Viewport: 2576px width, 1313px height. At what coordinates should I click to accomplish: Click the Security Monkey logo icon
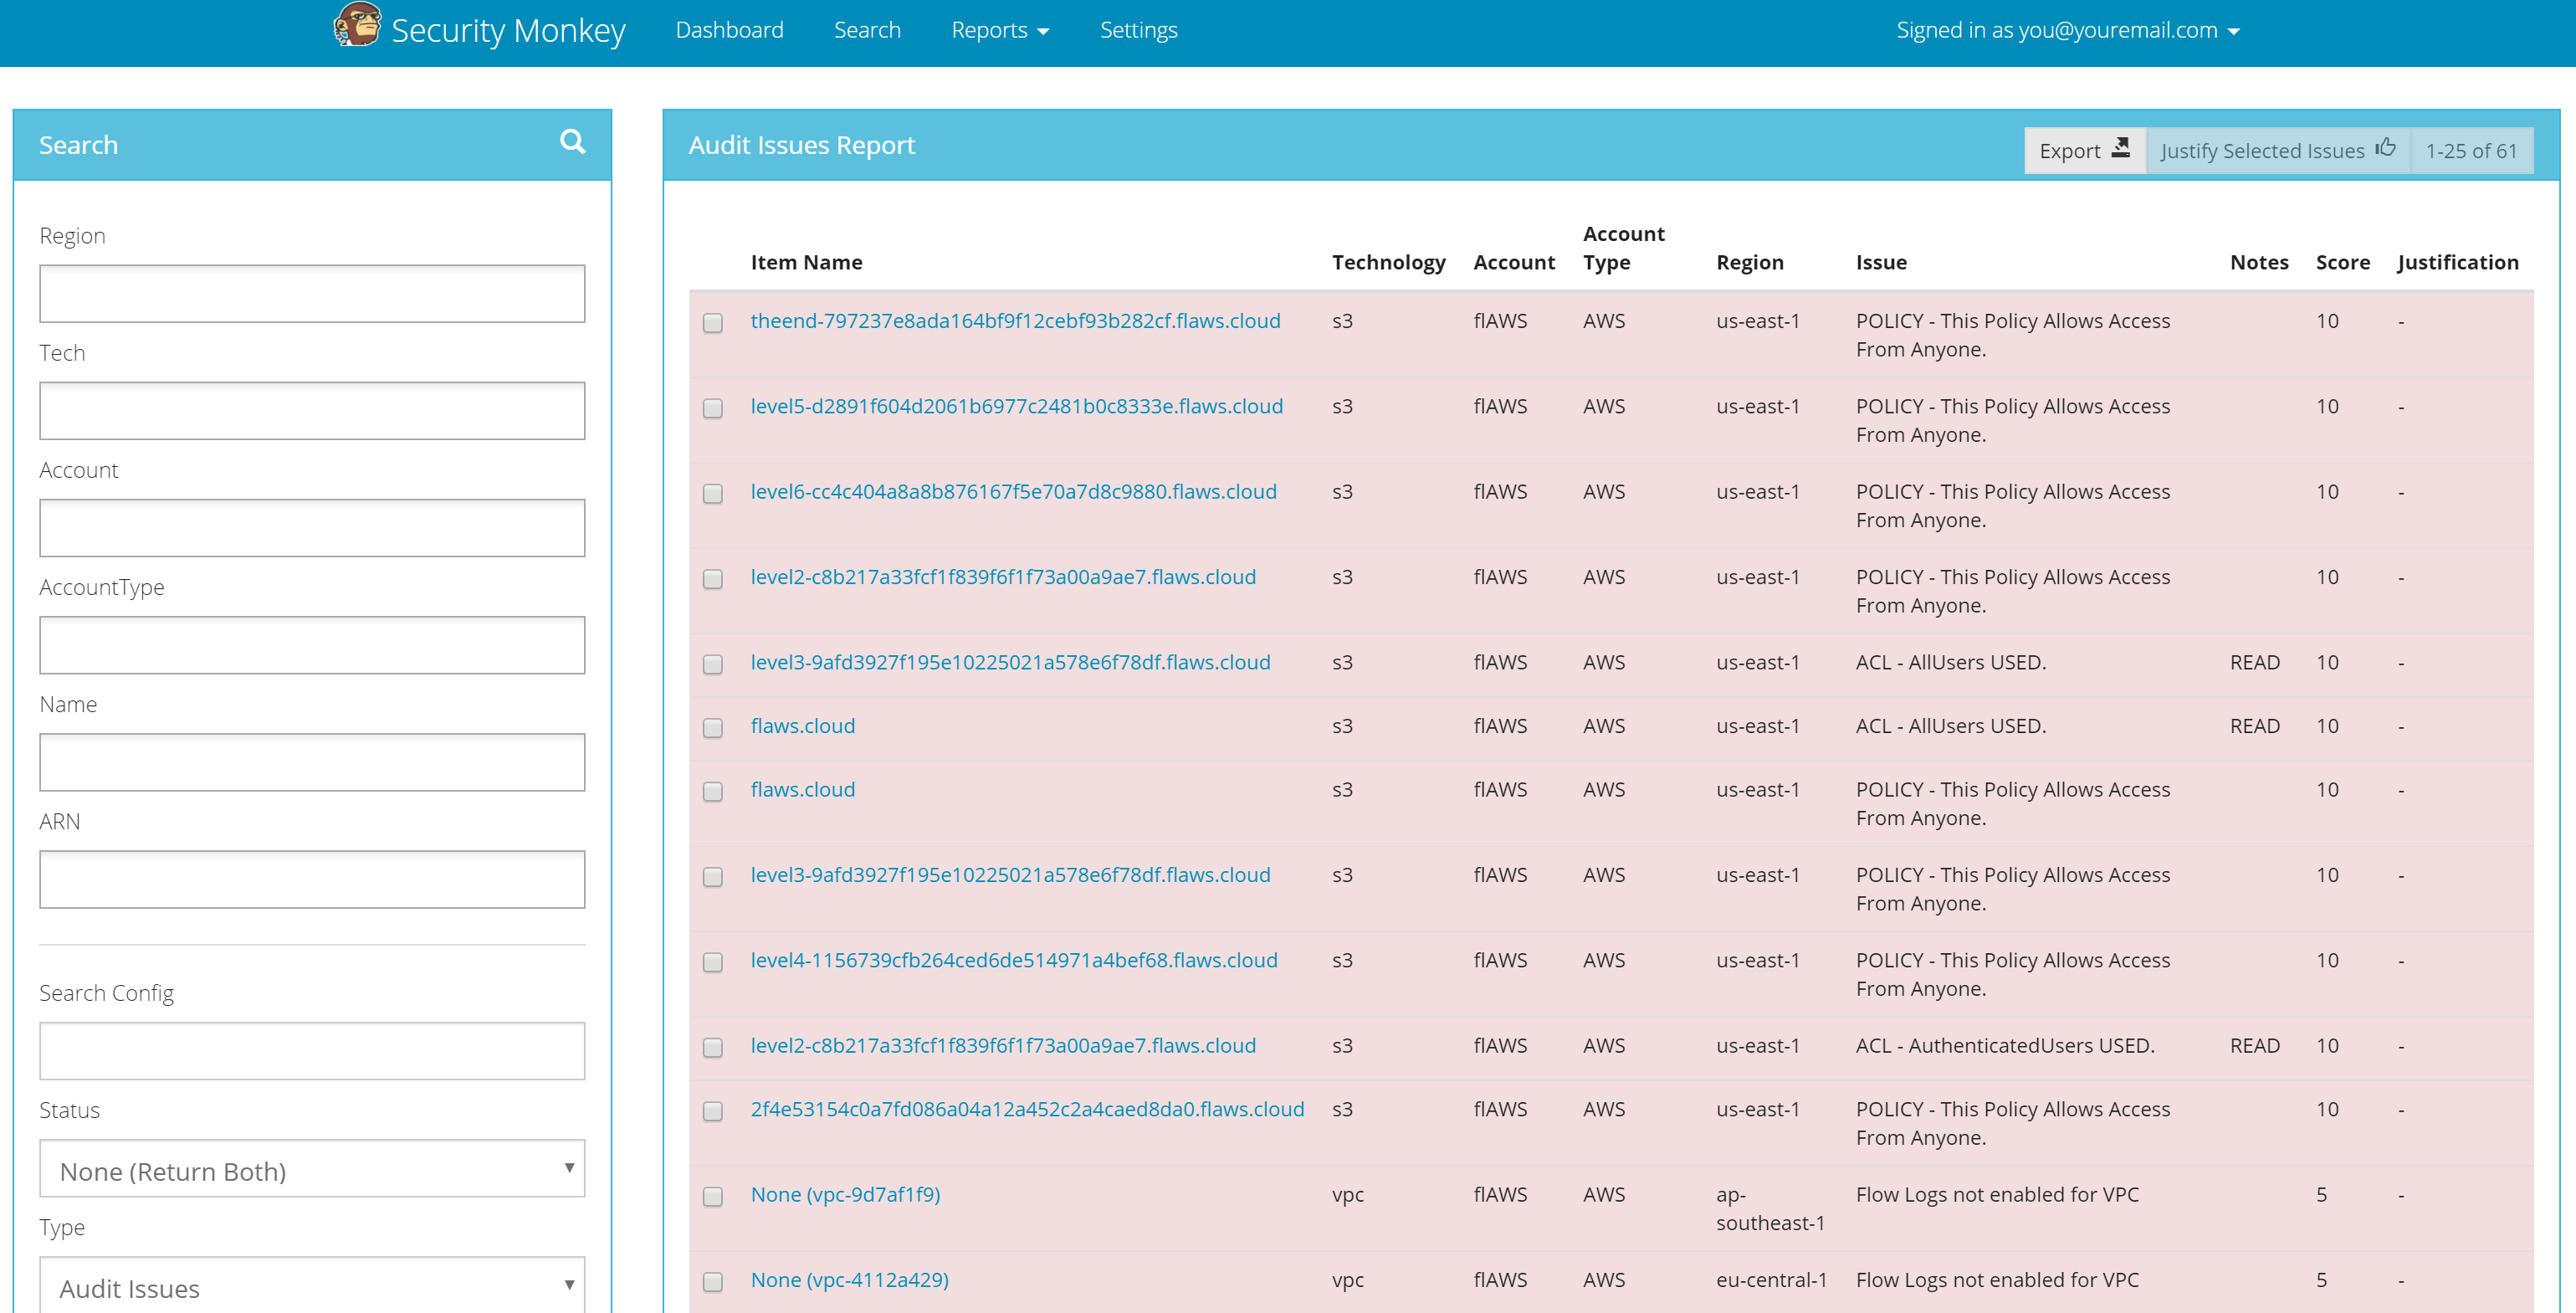tap(357, 25)
